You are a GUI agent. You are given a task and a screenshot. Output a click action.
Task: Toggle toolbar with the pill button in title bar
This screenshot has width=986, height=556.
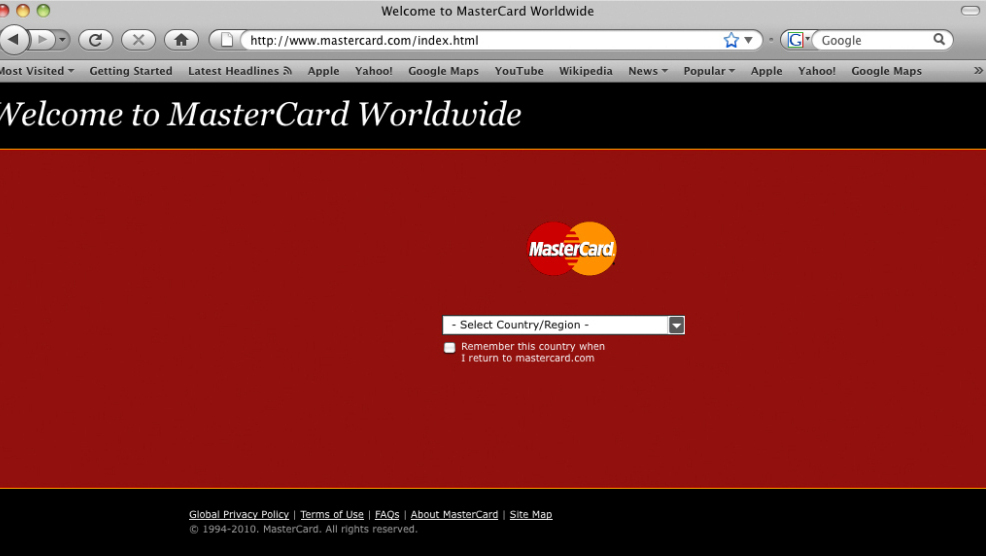coord(970,11)
